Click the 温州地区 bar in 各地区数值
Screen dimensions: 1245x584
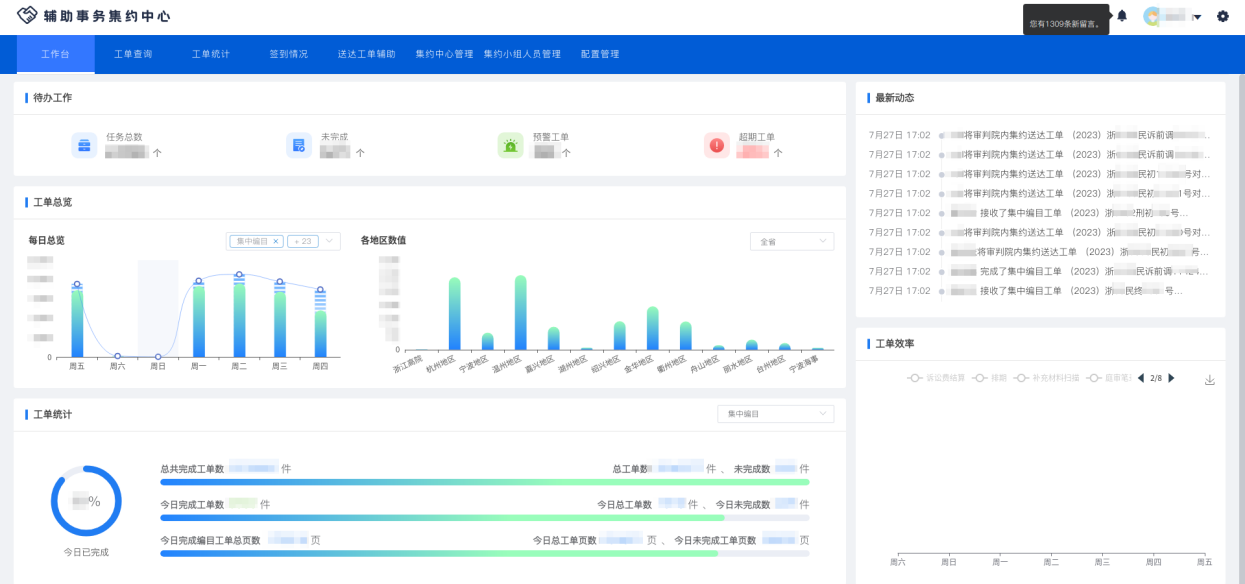click(520, 312)
